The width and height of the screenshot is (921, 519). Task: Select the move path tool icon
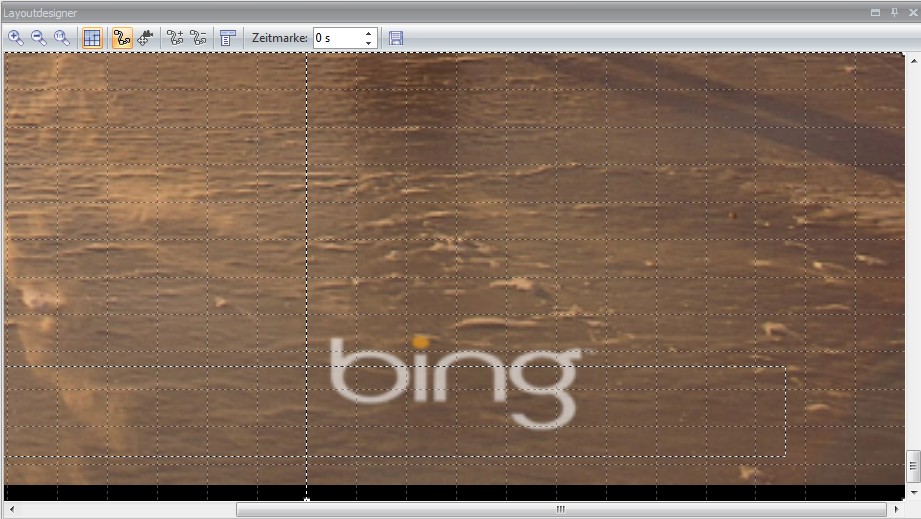point(145,38)
